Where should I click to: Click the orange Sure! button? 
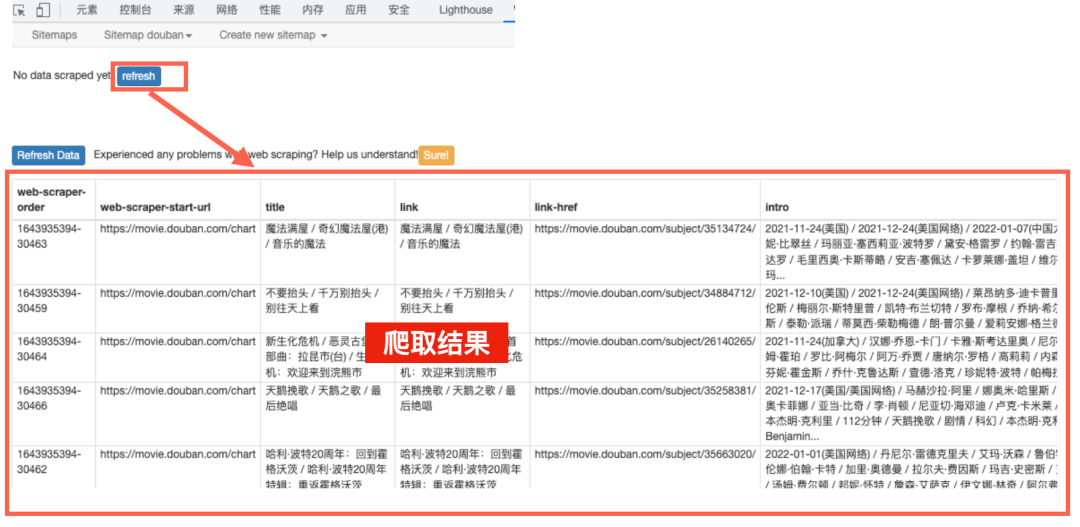click(x=436, y=155)
